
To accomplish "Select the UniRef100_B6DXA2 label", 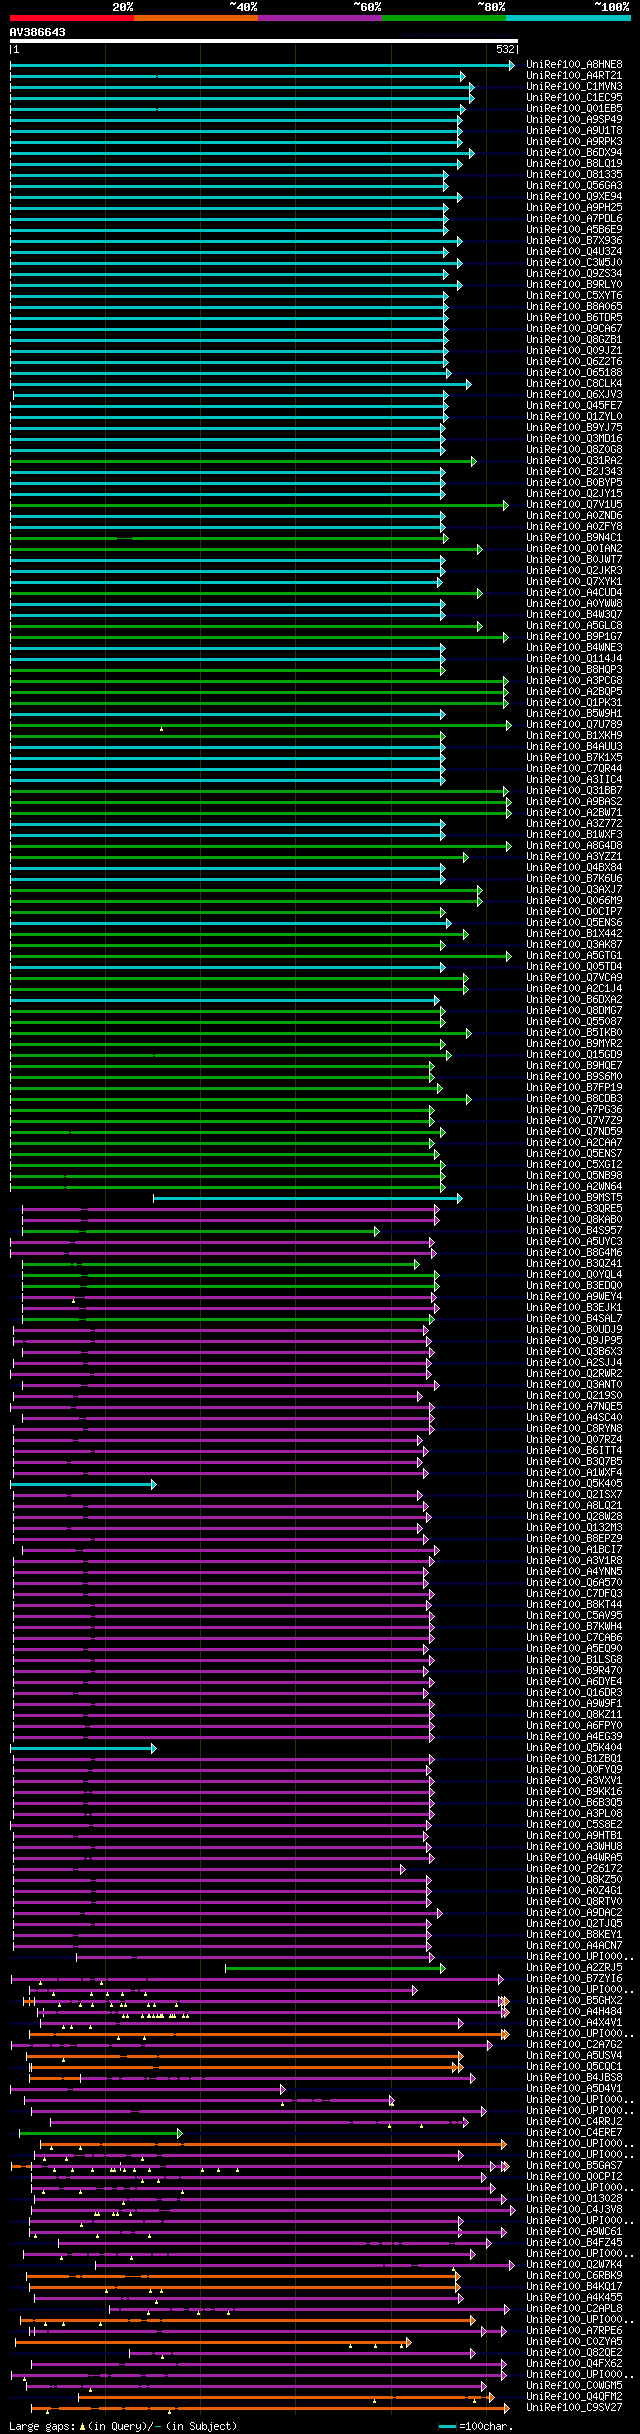I will [574, 1000].
